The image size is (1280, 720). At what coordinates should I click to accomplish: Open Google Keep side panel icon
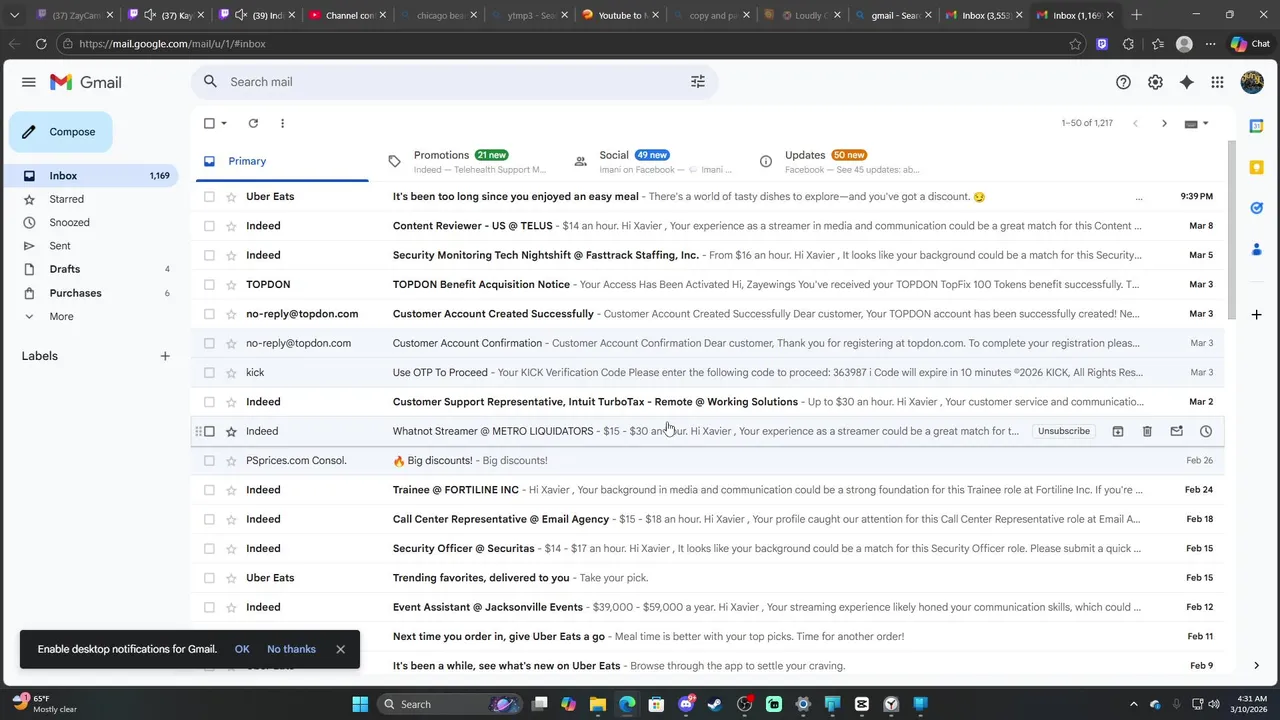pos(1256,167)
